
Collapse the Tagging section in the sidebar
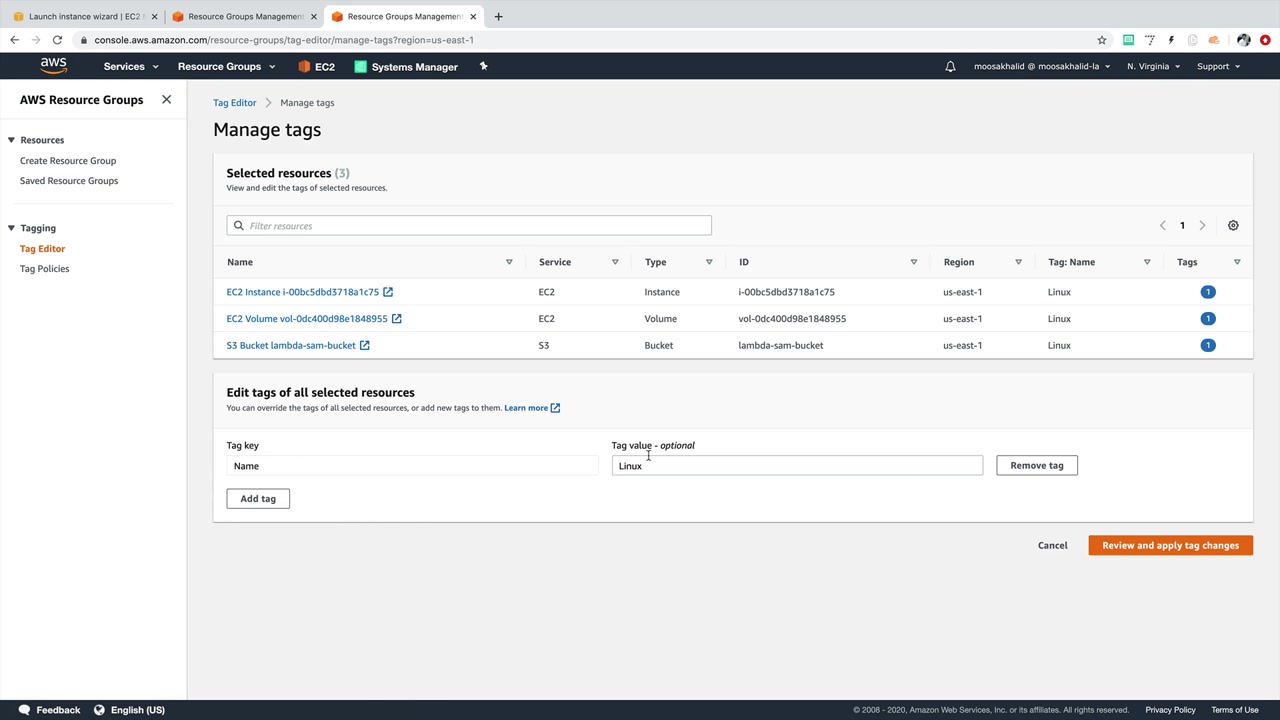point(11,228)
